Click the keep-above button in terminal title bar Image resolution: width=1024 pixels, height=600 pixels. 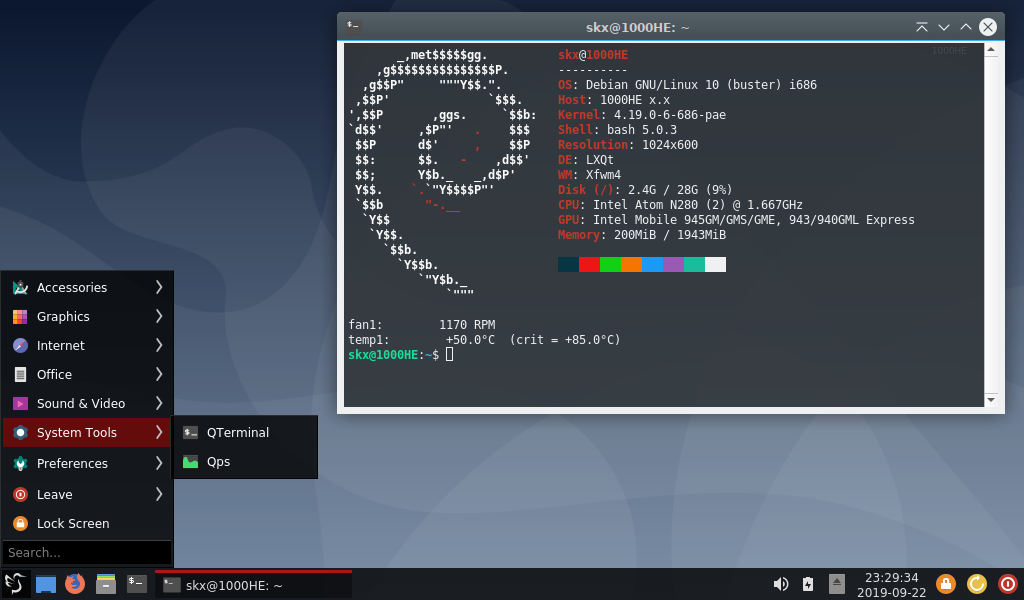(922, 27)
